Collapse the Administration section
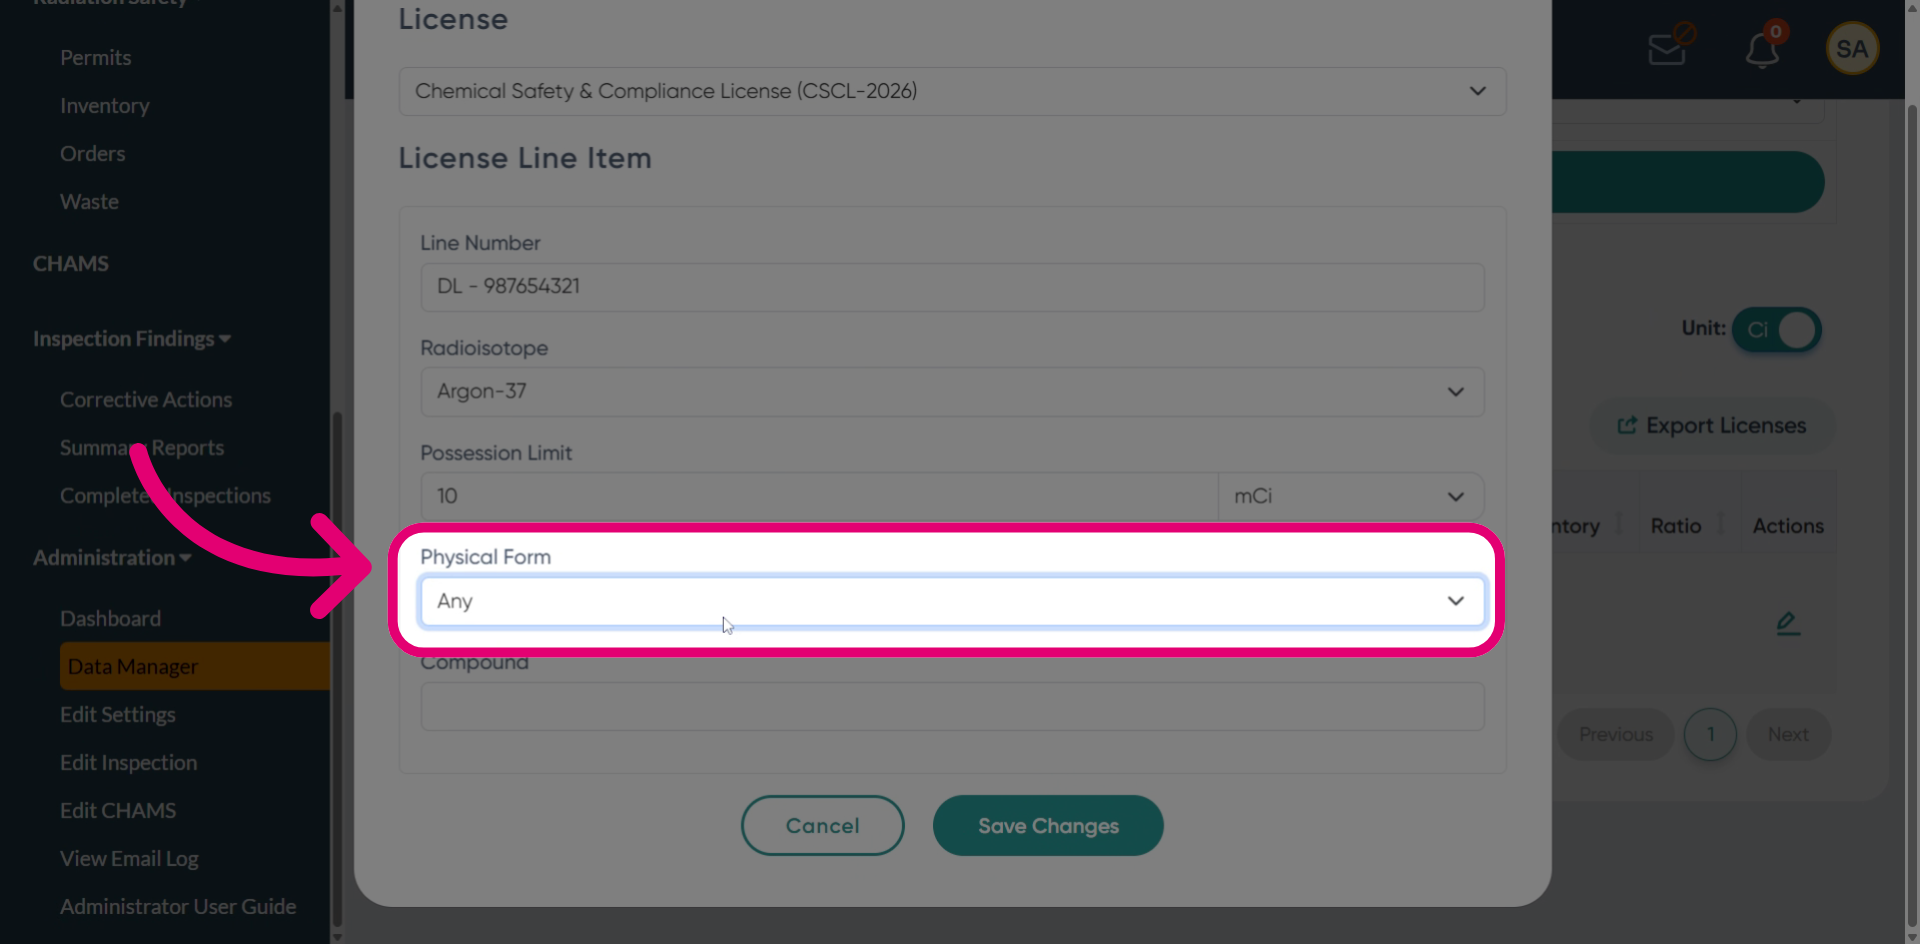The height and width of the screenshot is (944, 1920). (112, 558)
